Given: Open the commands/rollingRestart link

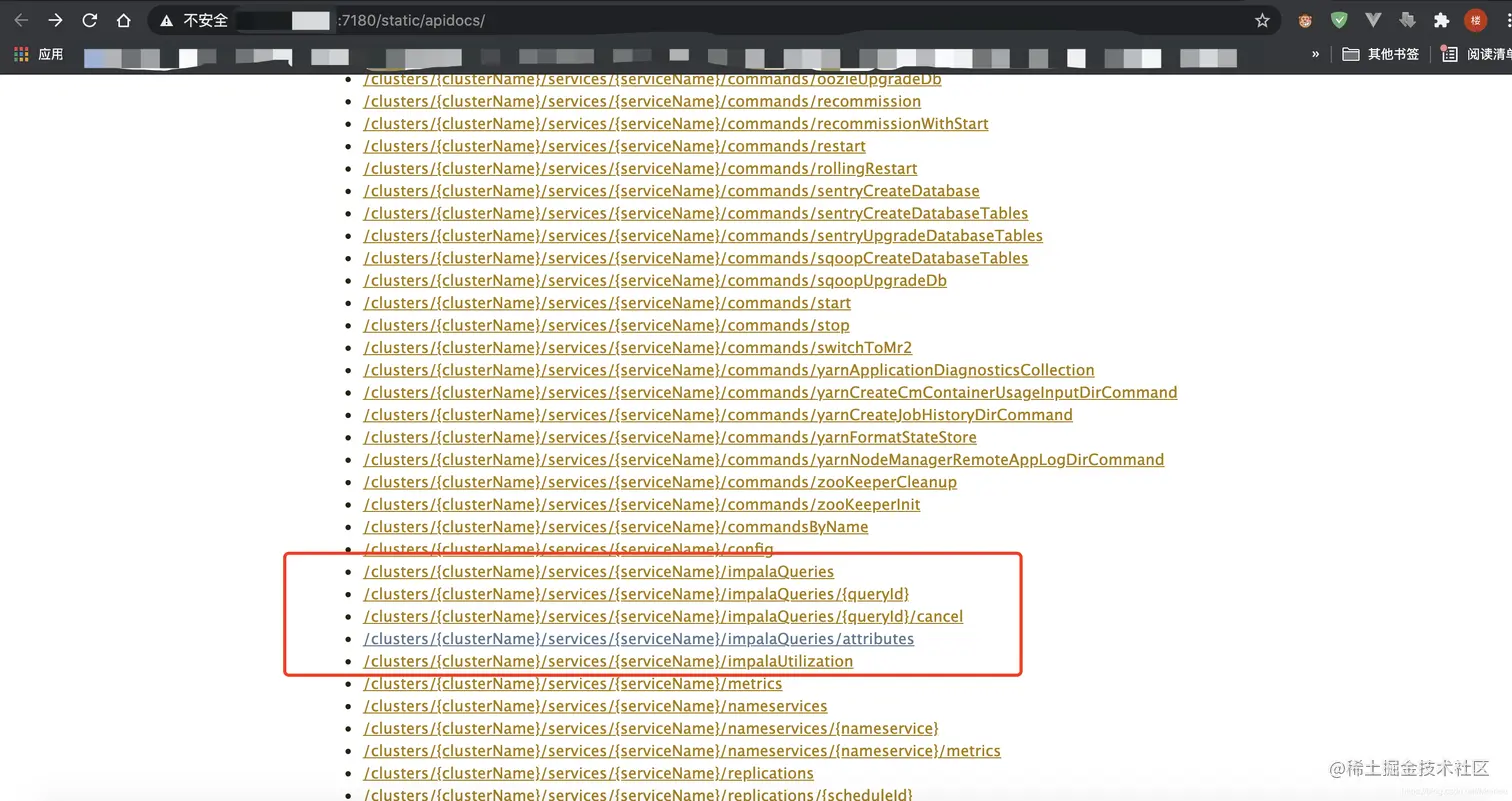Looking at the screenshot, I should [x=640, y=169].
